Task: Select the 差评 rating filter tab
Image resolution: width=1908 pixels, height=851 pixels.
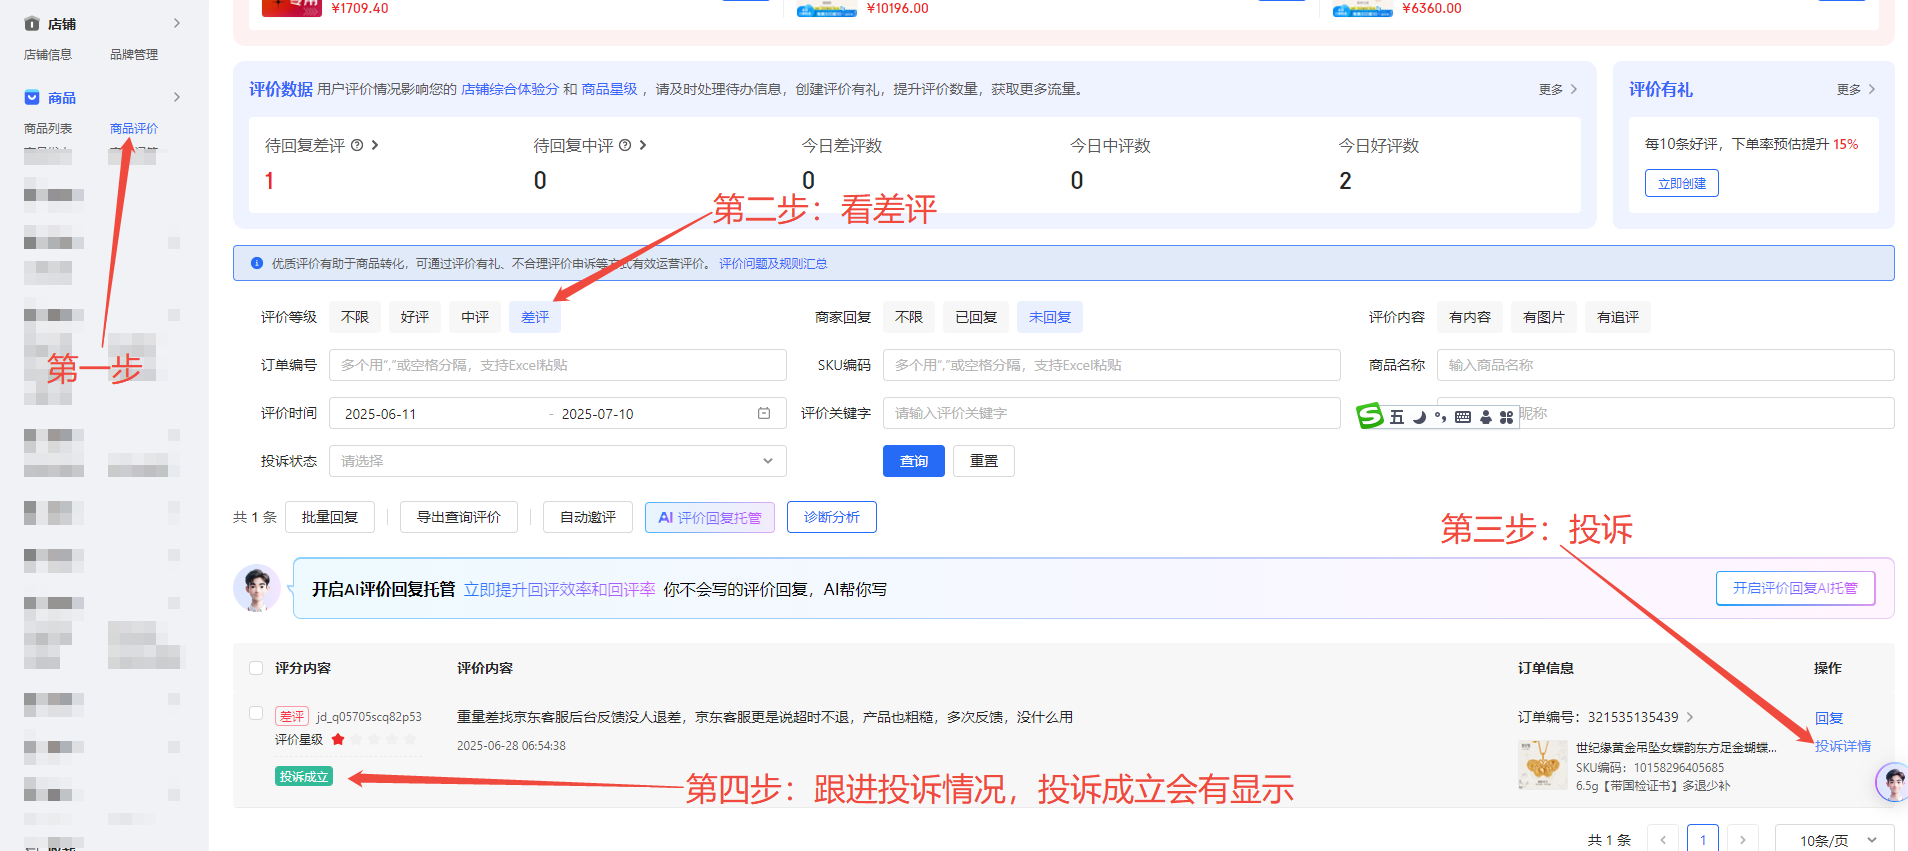Action: [535, 317]
